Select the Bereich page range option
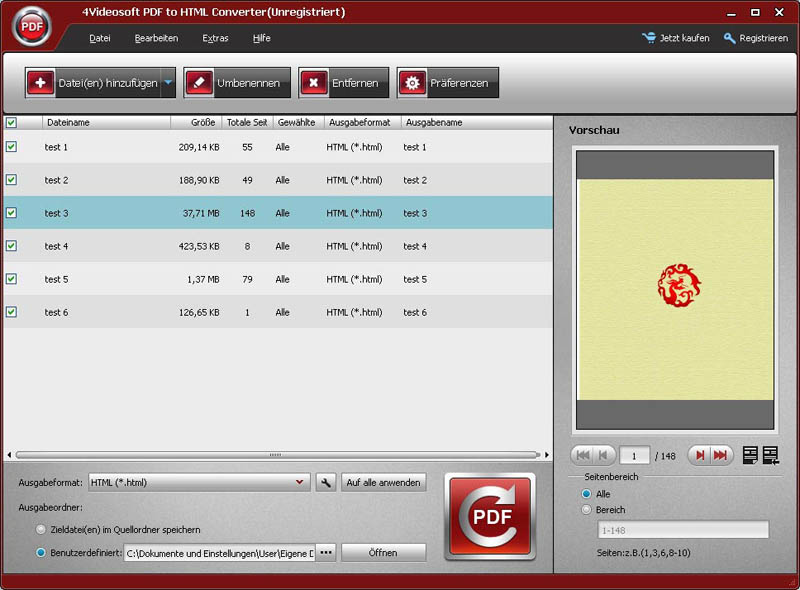 (587, 510)
